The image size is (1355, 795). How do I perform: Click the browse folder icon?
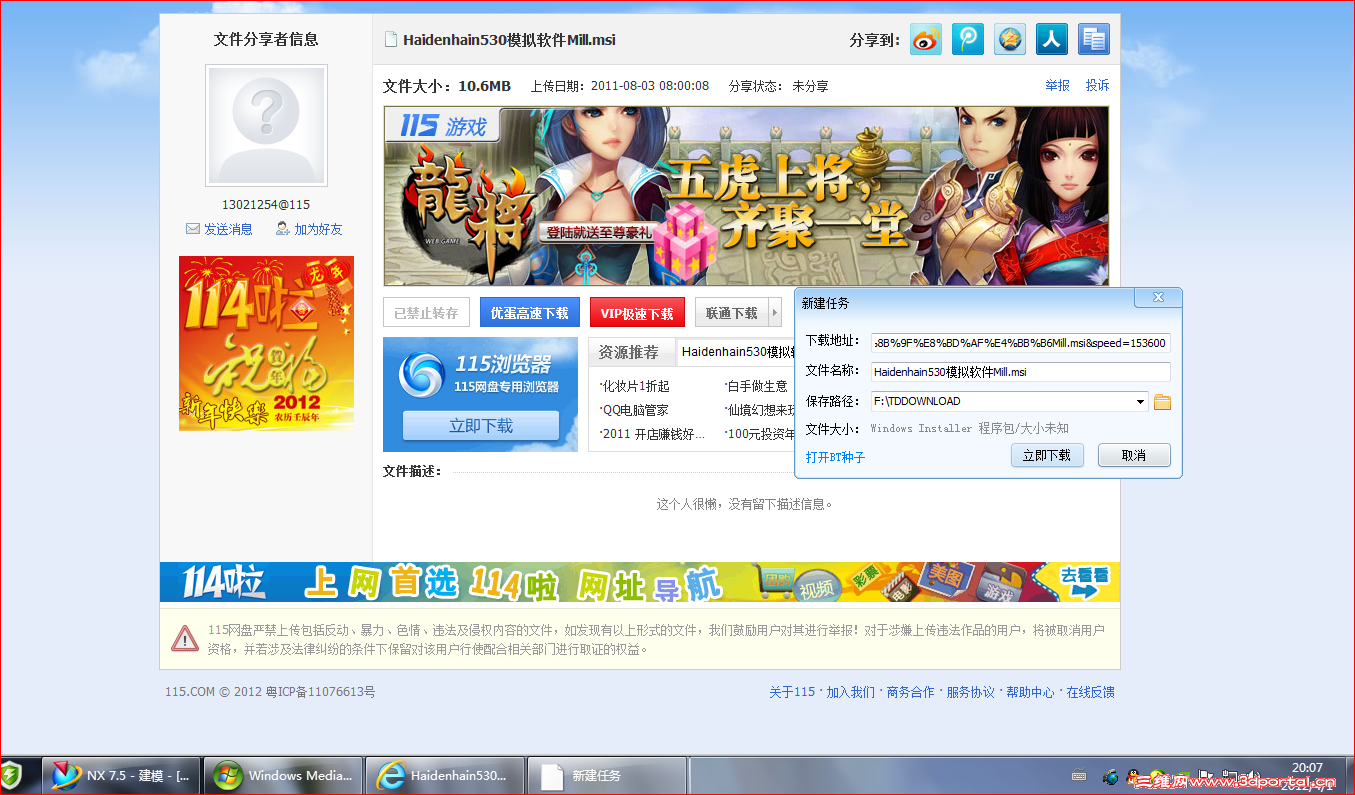tap(1162, 402)
